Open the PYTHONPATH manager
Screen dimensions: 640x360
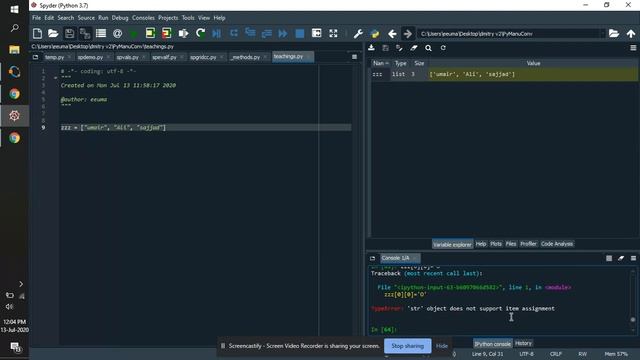(x=375, y=33)
